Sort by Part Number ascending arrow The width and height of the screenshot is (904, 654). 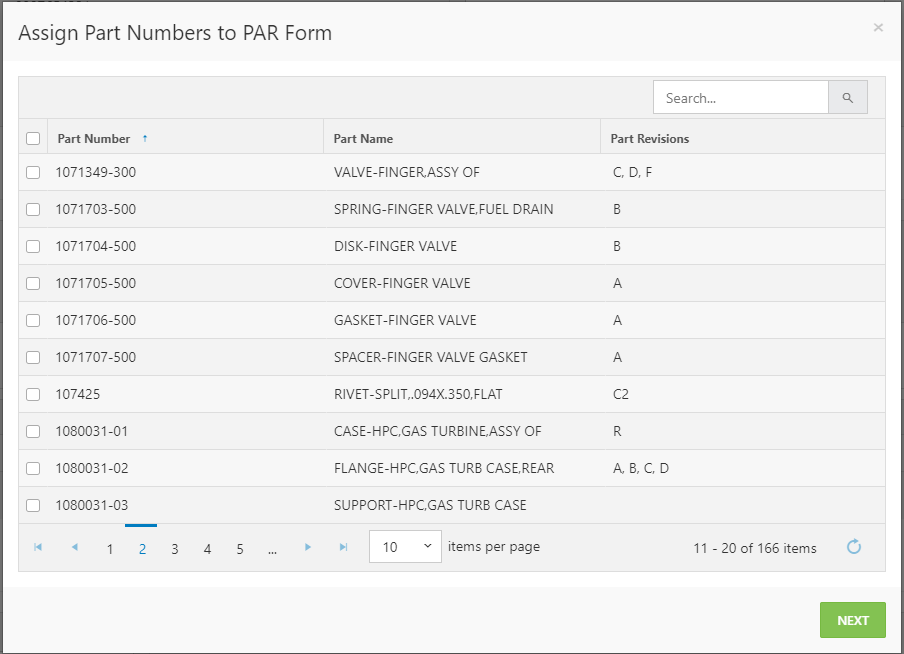click(x=145, y=138)
